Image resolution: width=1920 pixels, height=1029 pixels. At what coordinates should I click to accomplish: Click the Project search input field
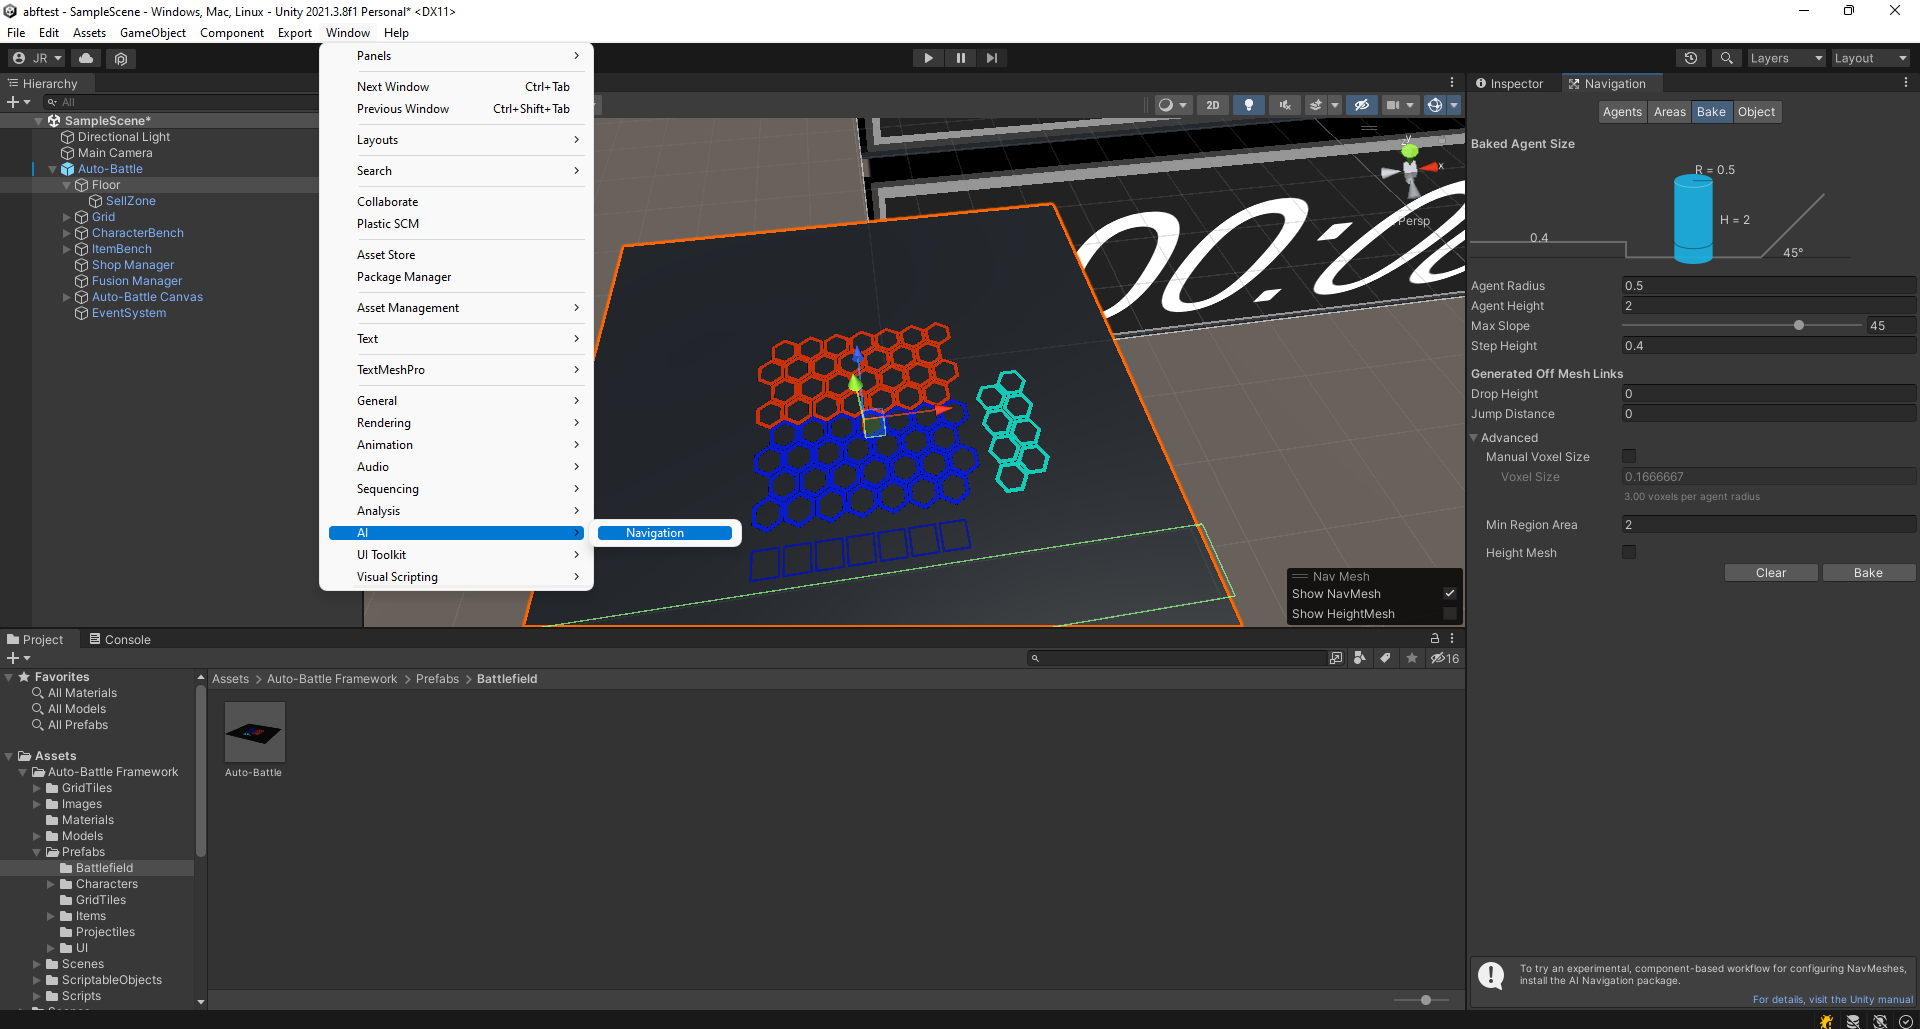tap(1177, 658)
